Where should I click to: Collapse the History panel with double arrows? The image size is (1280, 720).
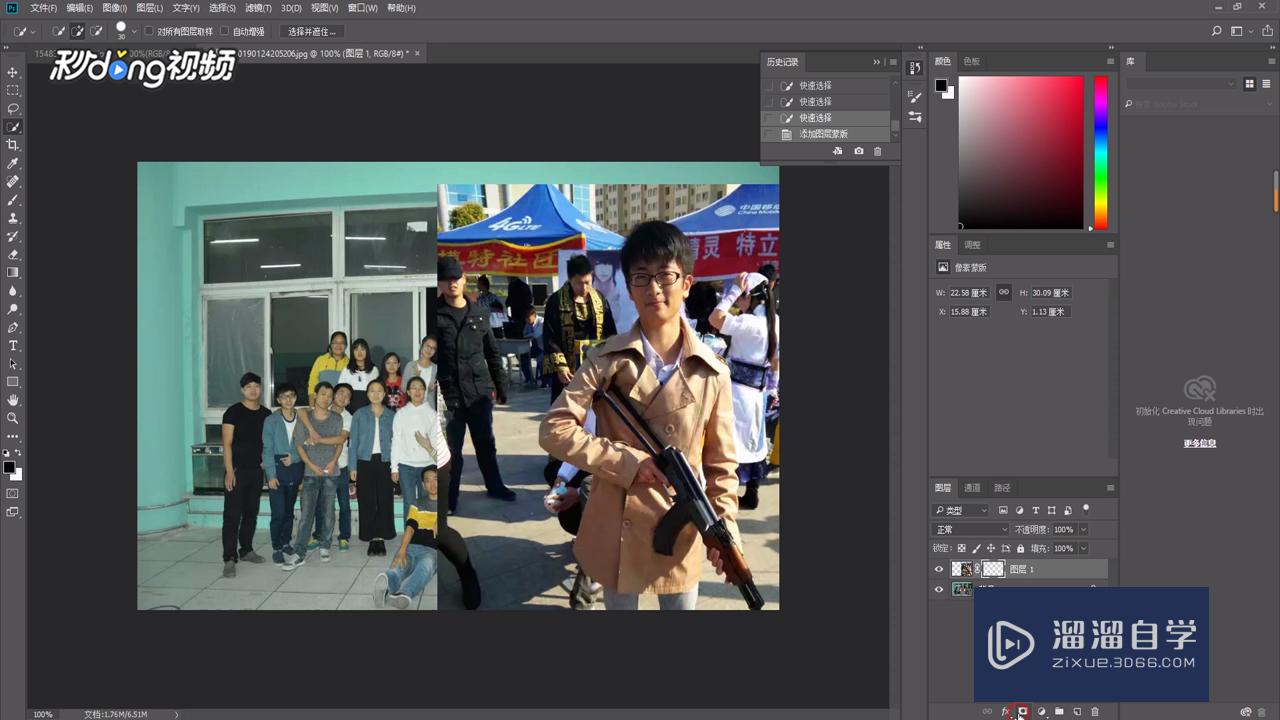click(877, 62)
